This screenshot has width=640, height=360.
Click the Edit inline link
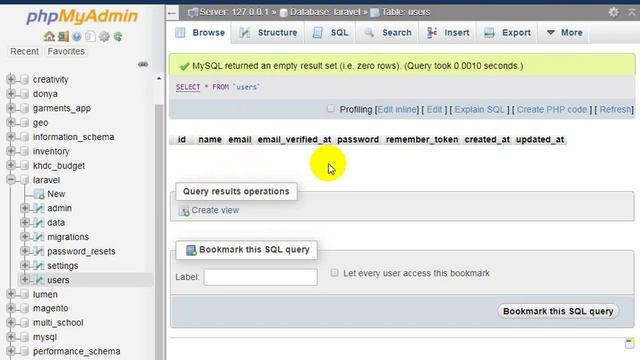point(397,109)
